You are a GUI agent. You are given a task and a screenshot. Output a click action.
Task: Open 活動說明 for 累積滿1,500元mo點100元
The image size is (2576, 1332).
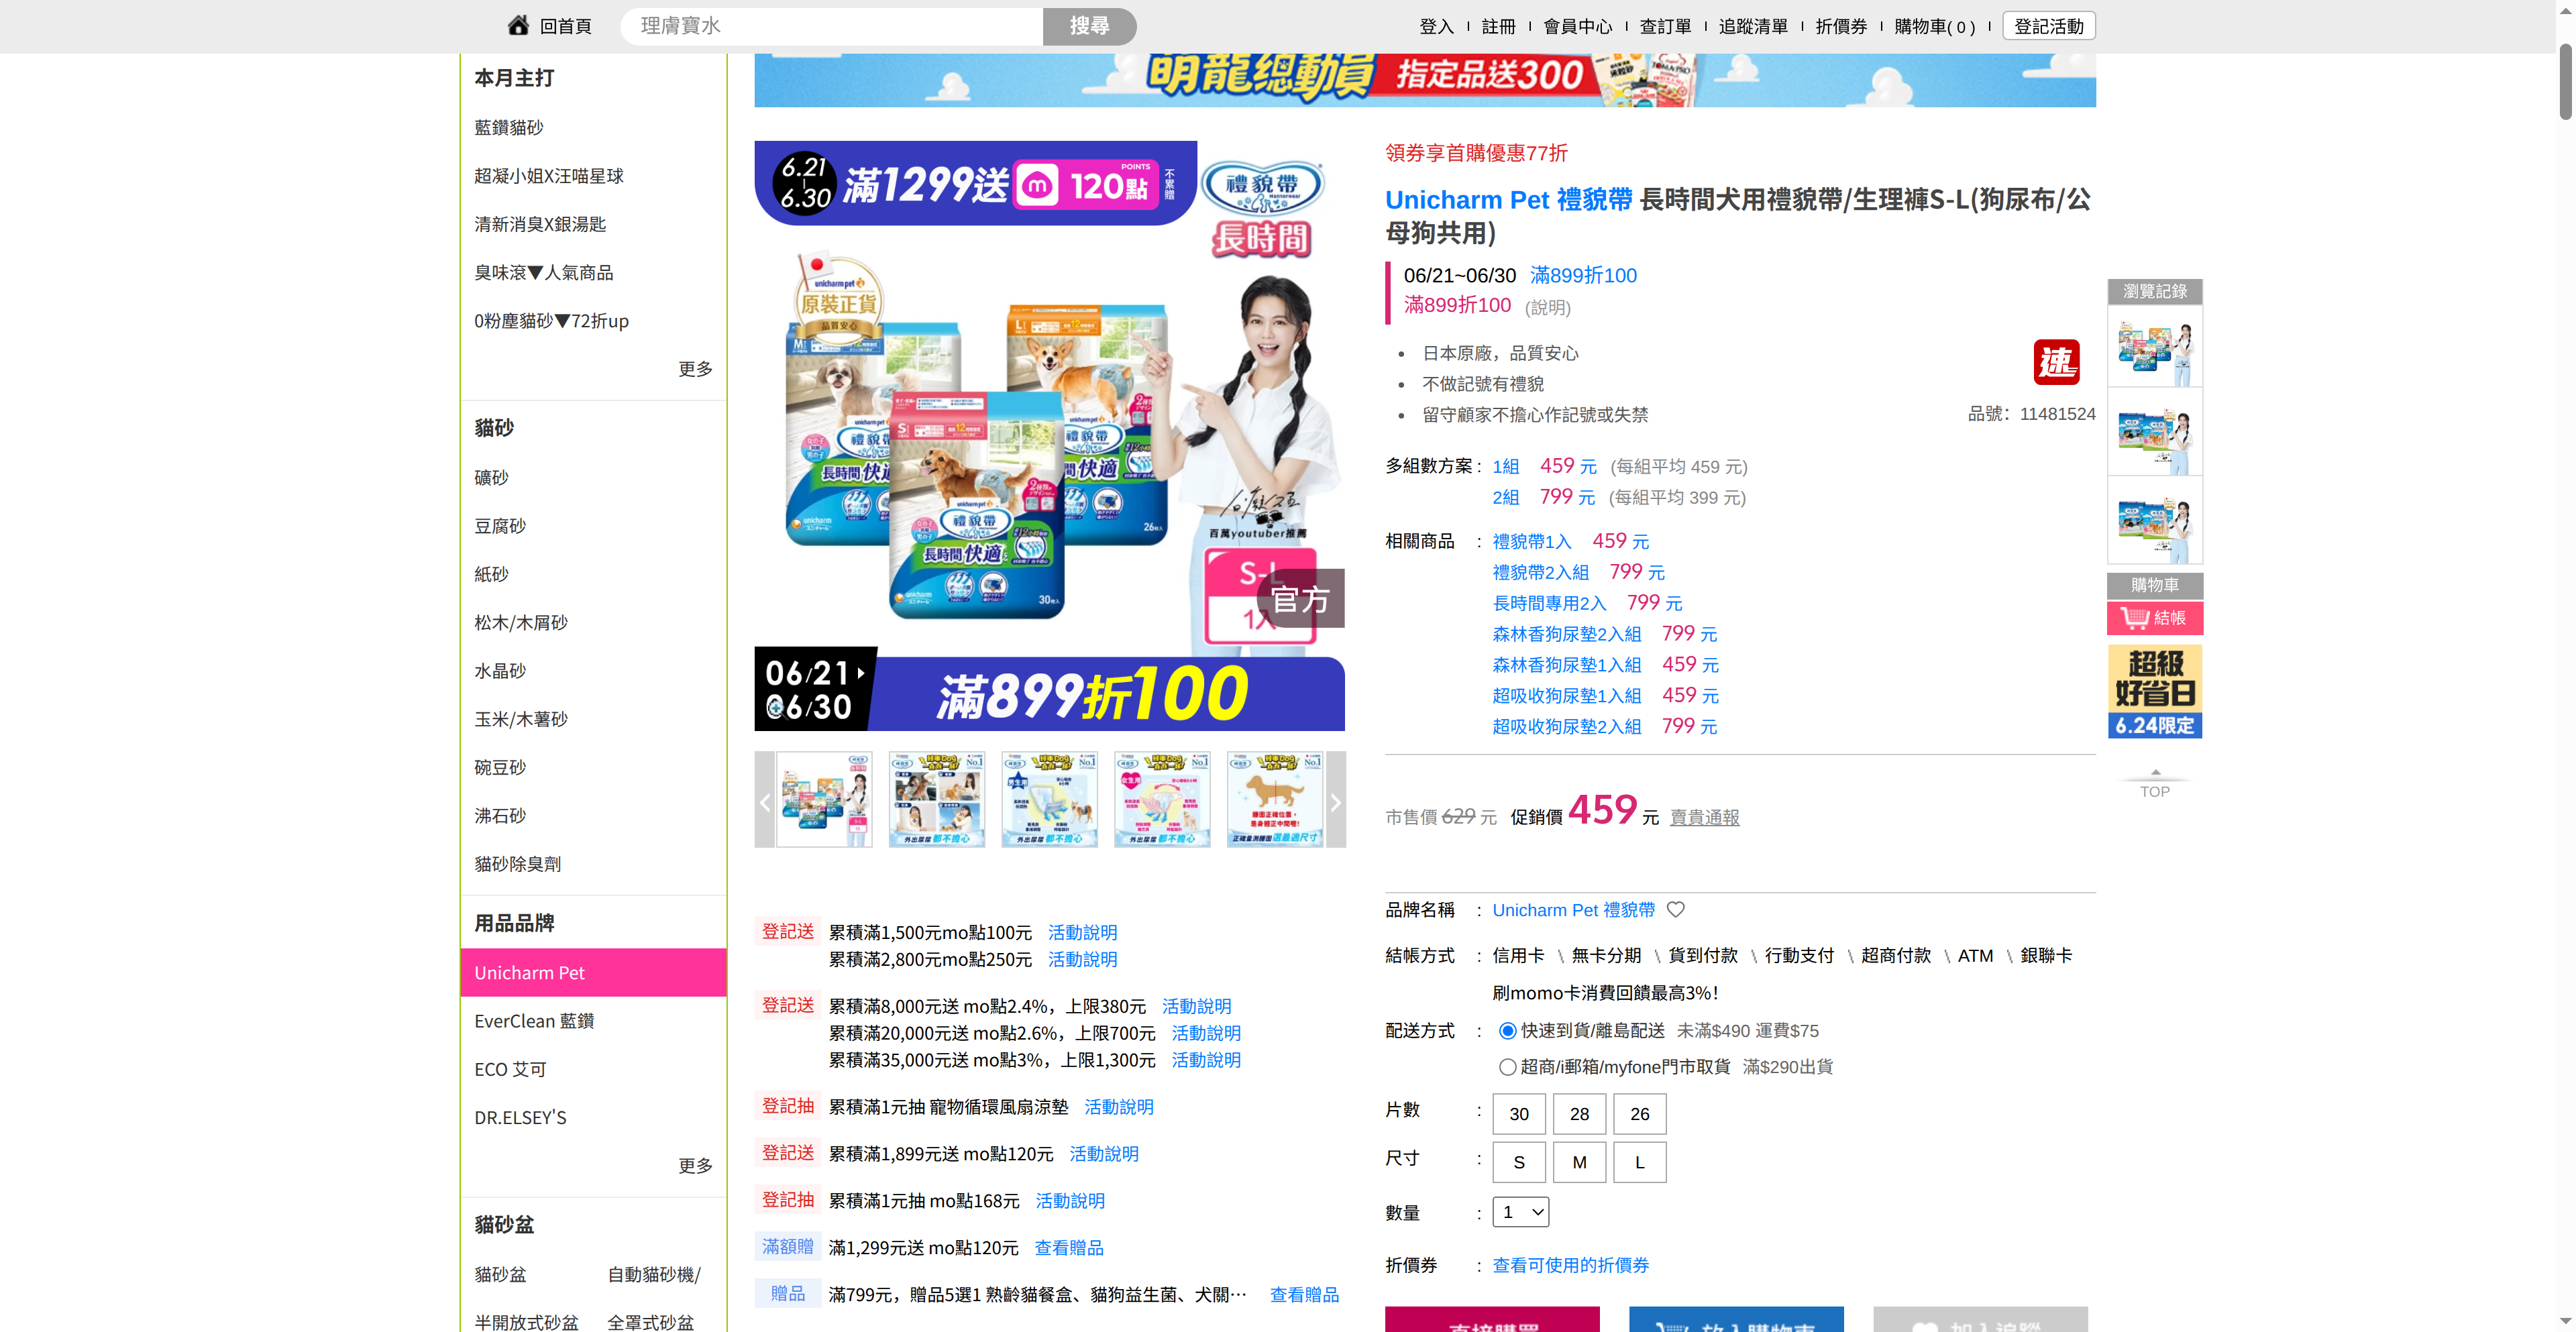point(1082,932)
